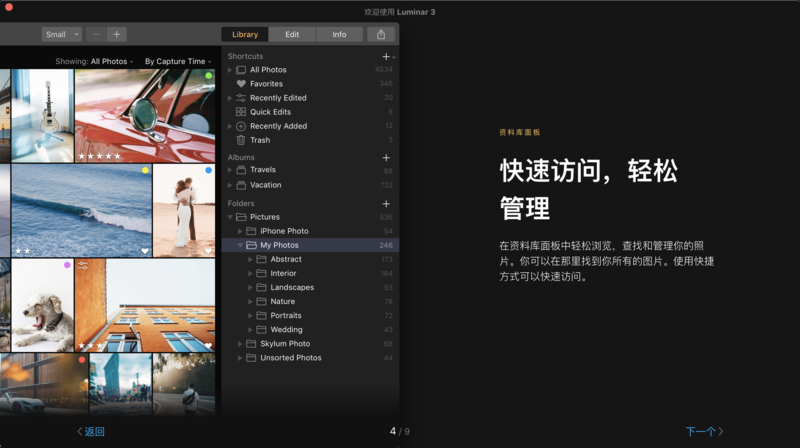Viewport: 800px width, 448px height.
Task: Collapse the Pictures folder triangle
Action: pyautogui.click(x=230, y=217)
